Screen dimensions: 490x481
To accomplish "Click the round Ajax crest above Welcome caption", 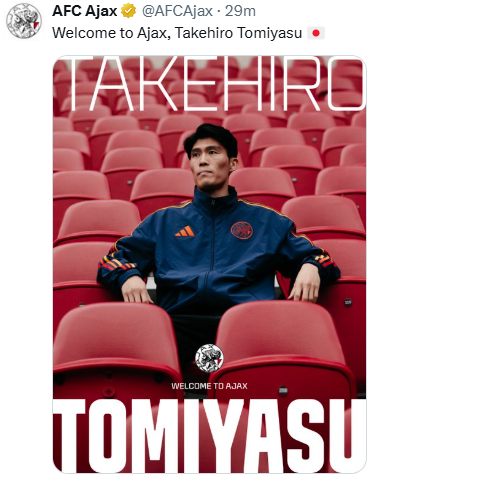I will [209, 358].
